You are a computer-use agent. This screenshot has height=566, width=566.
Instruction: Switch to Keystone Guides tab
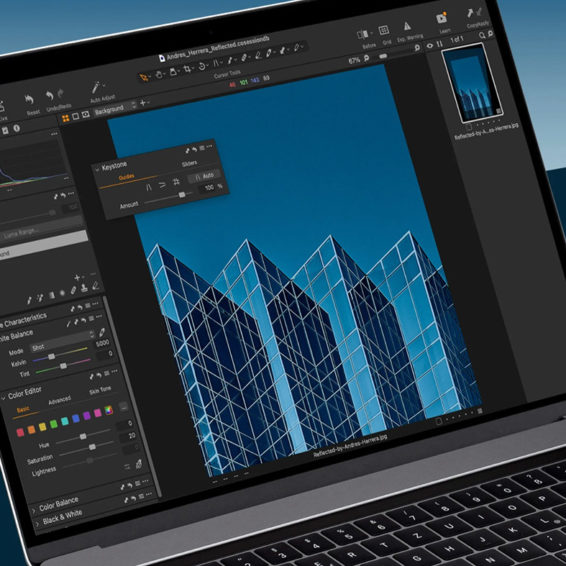[126, 177]
